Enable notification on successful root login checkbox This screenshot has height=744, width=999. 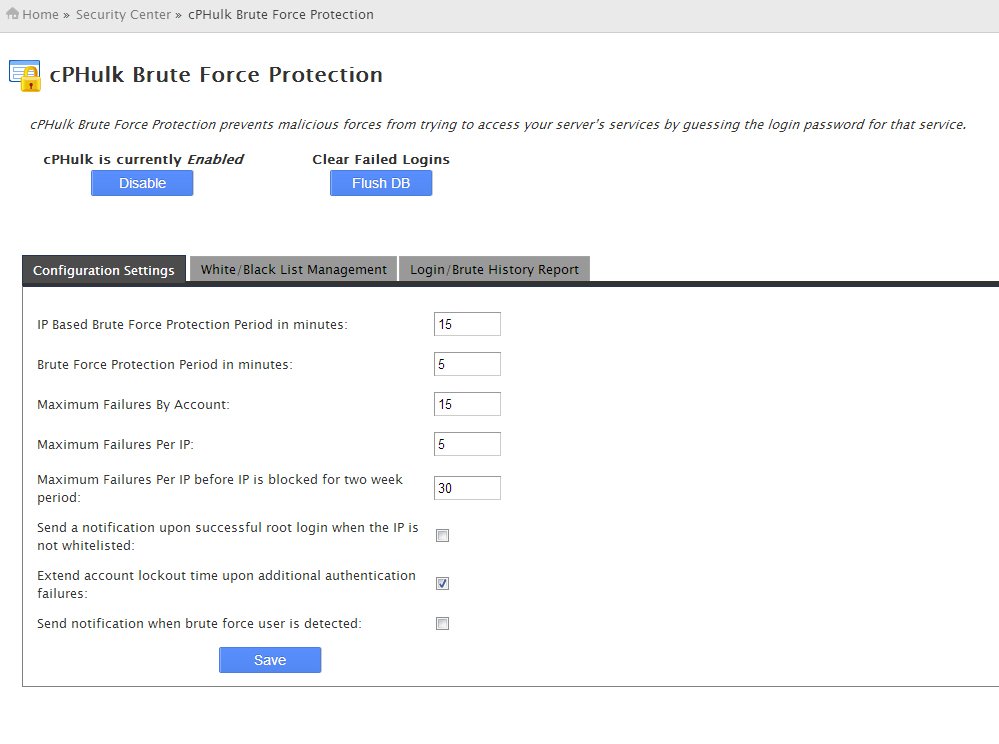point(442,536)
